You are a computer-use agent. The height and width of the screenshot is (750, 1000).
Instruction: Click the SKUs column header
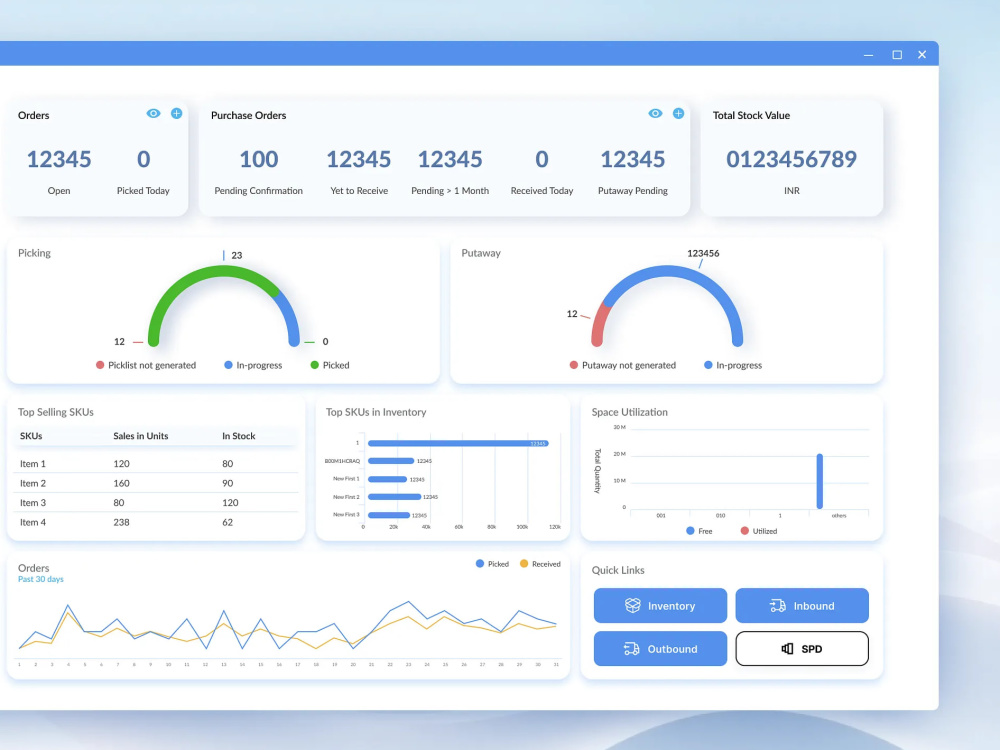pyautogui.click(x=31, y=436)
